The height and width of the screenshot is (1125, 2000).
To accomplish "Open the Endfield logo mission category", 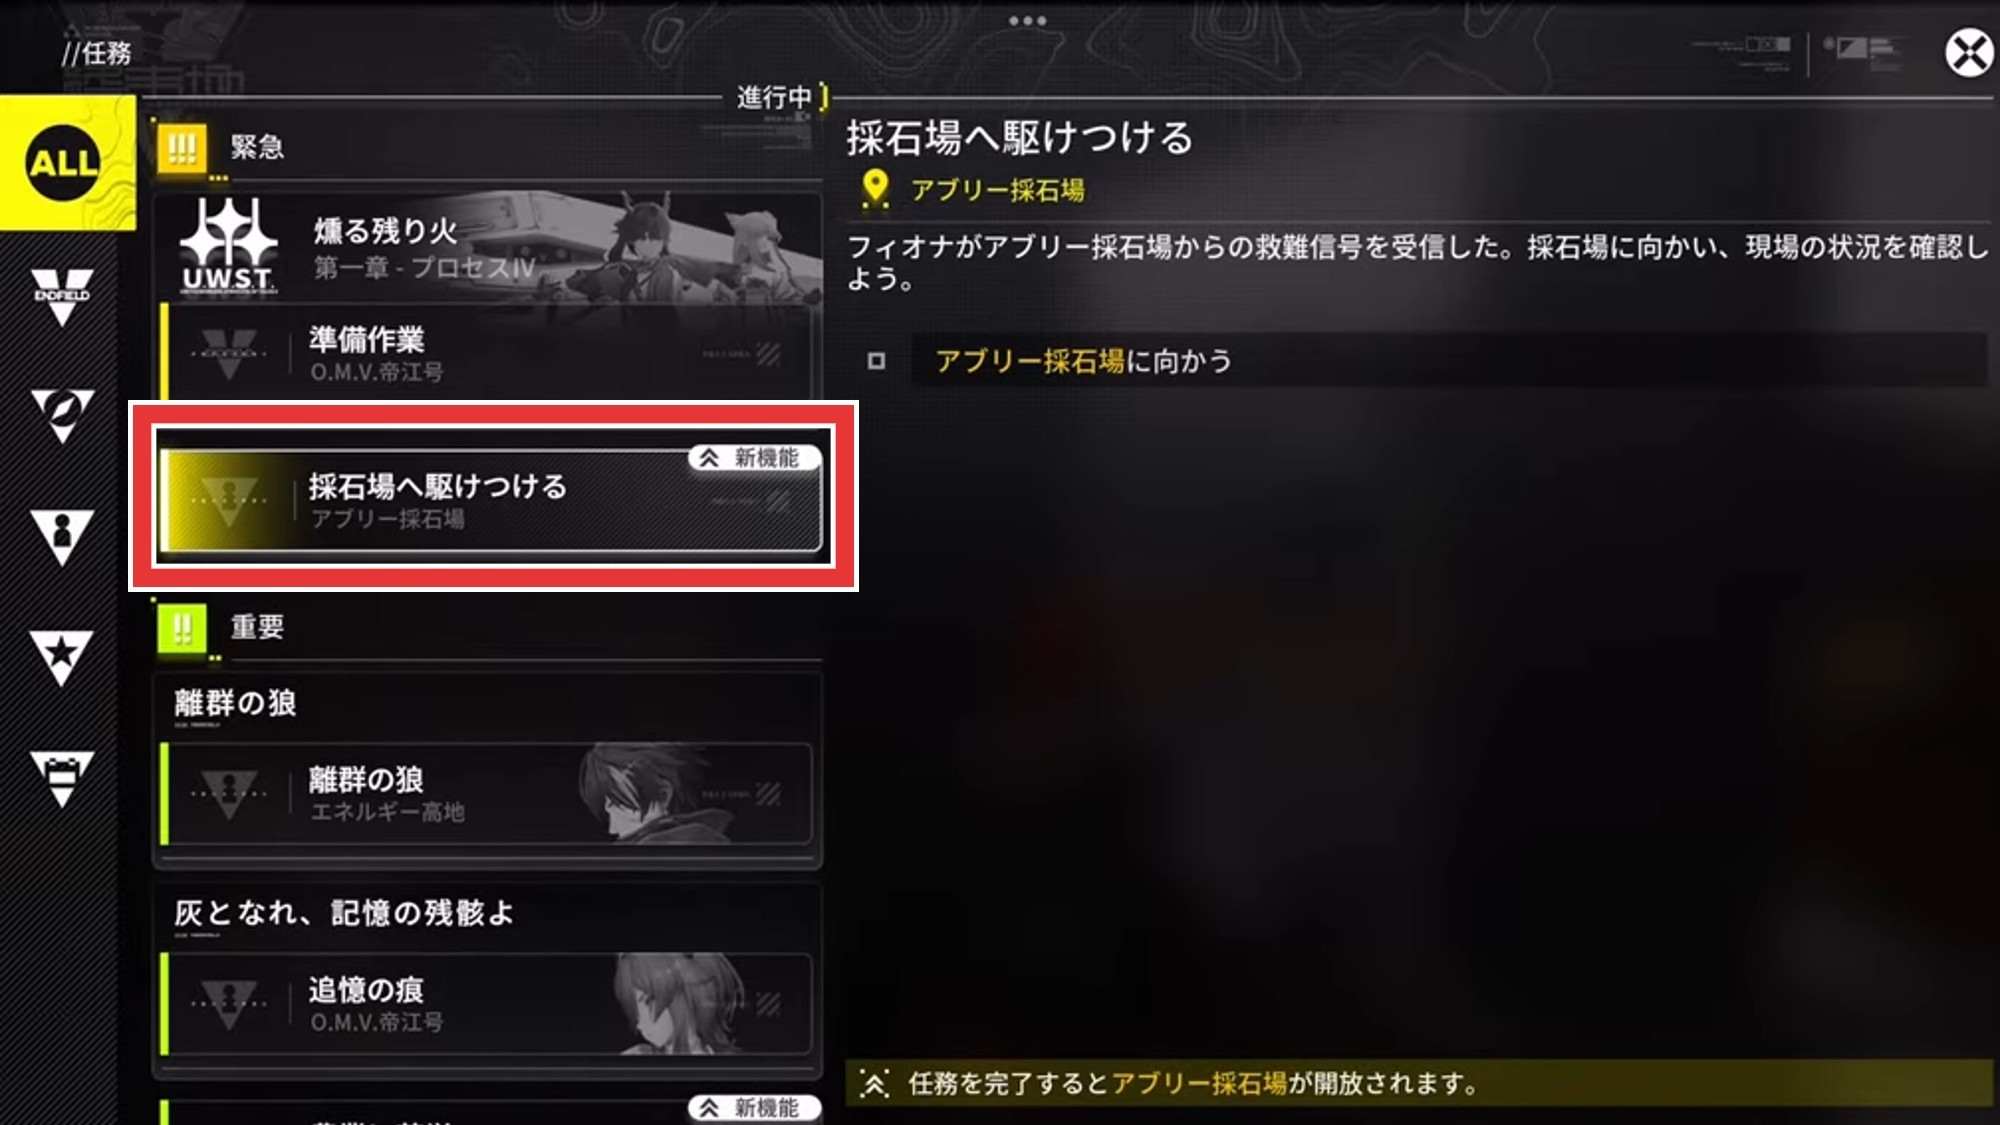I will coord(62,297).
